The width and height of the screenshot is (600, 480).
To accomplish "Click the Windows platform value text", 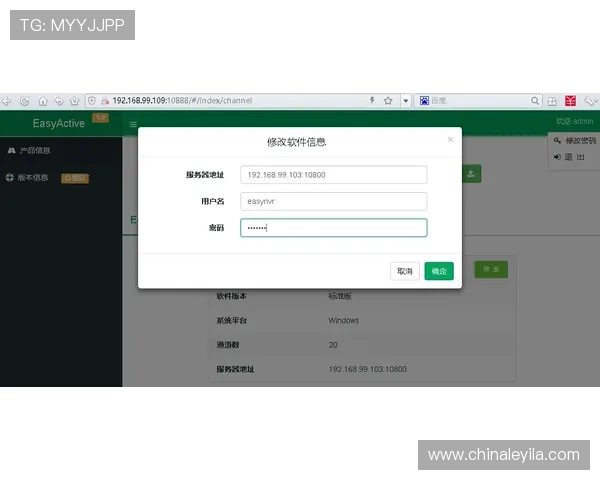I will coord(344,320).
